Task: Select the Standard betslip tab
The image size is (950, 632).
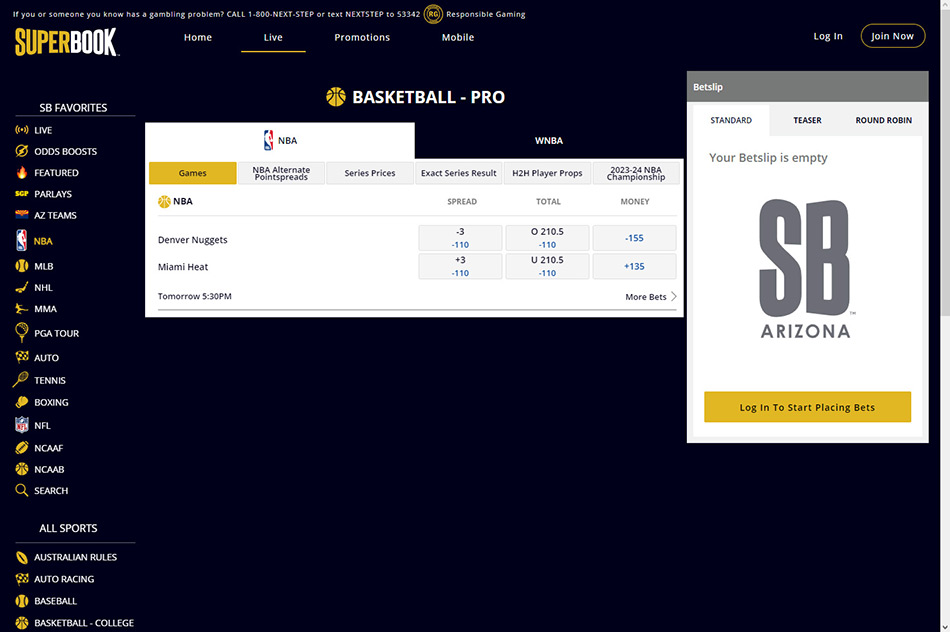Action: pyautogui.click(x=731, y=120)
